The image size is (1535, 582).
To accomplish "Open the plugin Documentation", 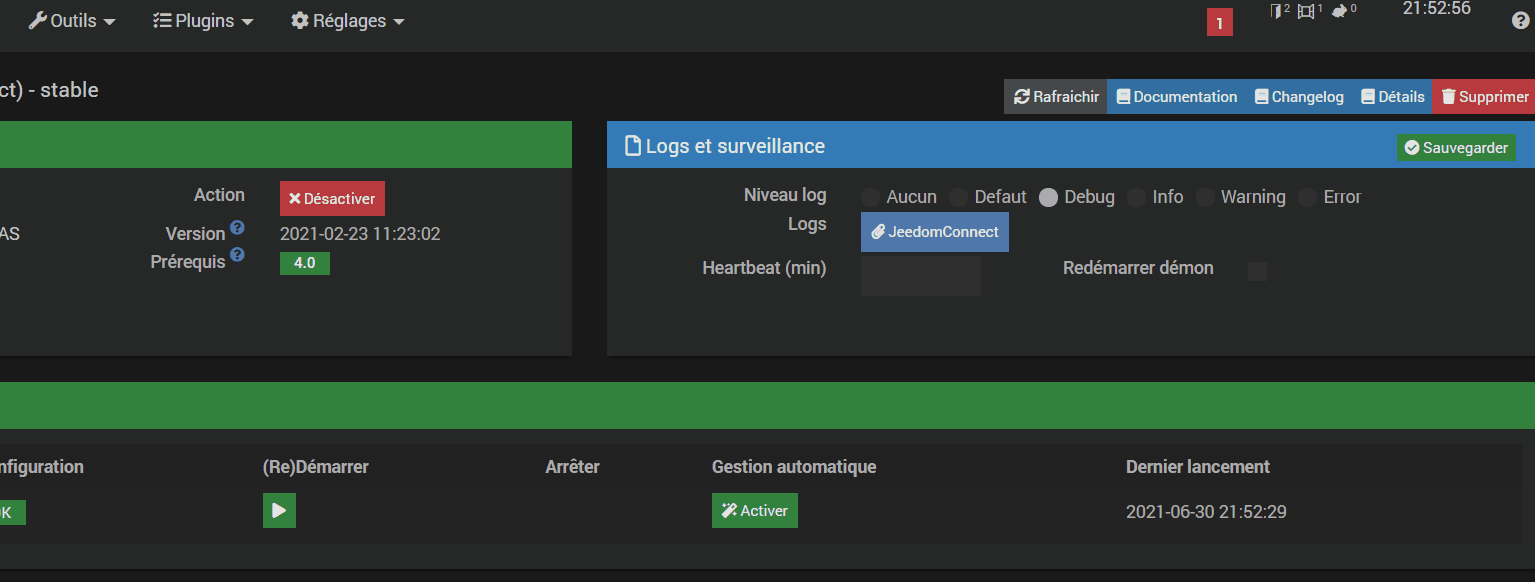I will (x=1177, y=97).
